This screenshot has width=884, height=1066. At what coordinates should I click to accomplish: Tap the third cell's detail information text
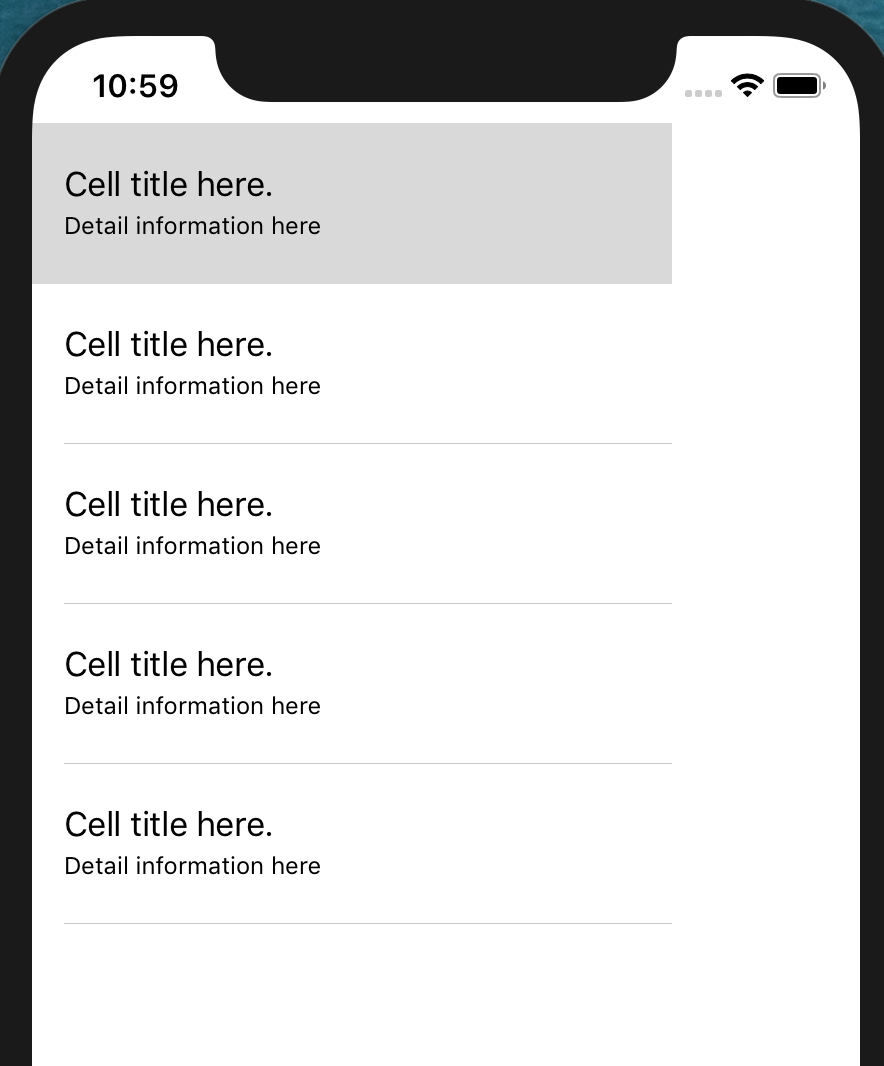(x=192, y=545)
